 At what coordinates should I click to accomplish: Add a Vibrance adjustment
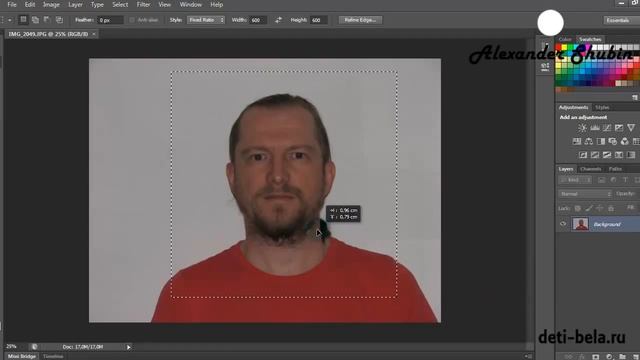(631, 128)
